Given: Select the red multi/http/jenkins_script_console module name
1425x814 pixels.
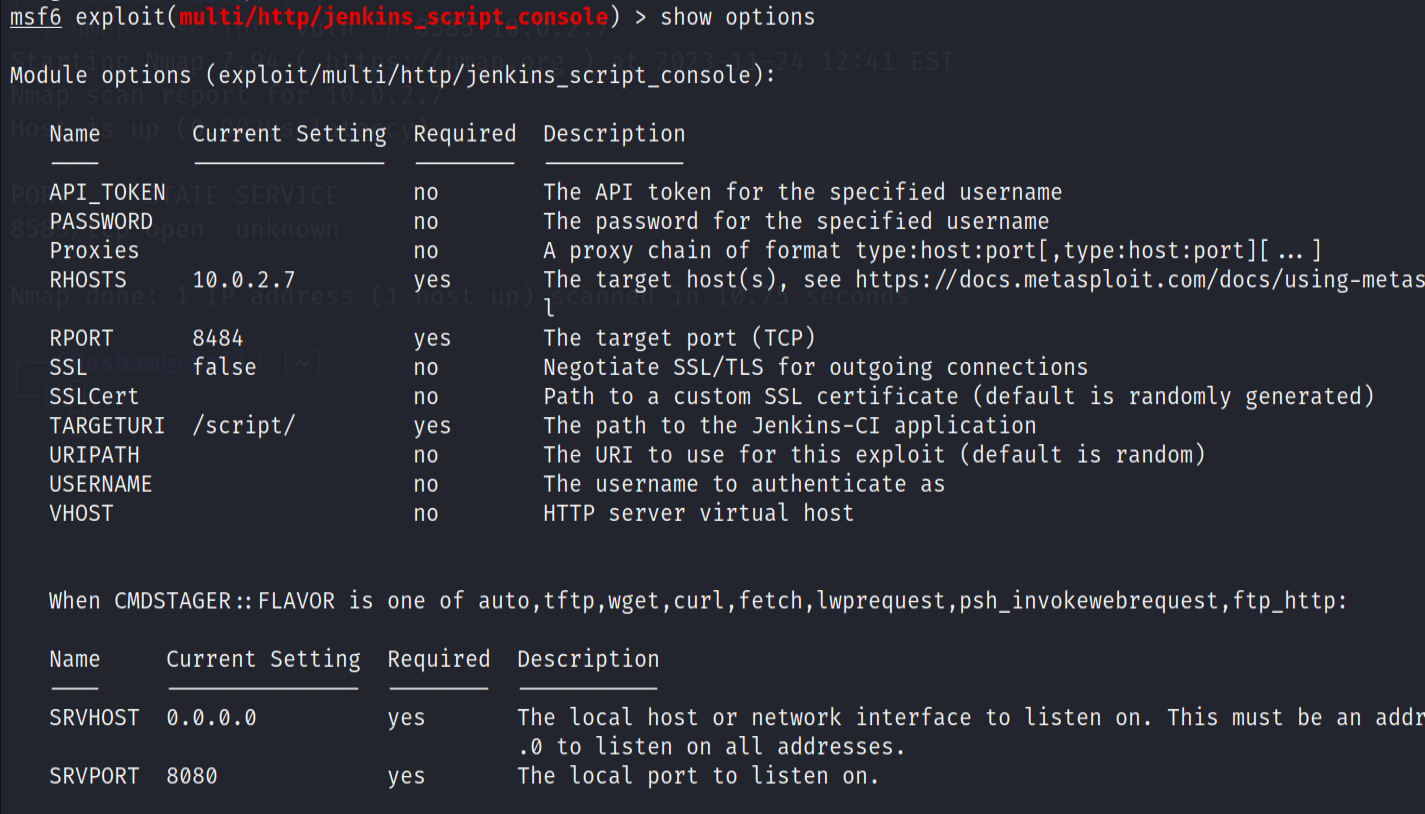Looking at the screenshot, I should [x=394, y=17].
